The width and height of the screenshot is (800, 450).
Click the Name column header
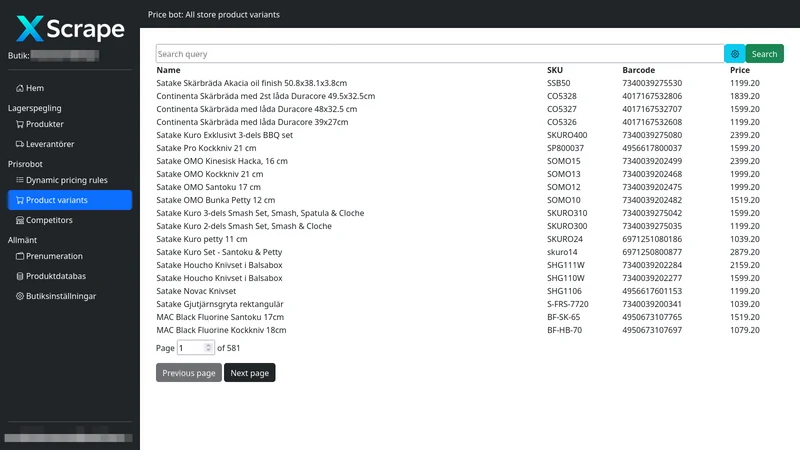[168, 70]
